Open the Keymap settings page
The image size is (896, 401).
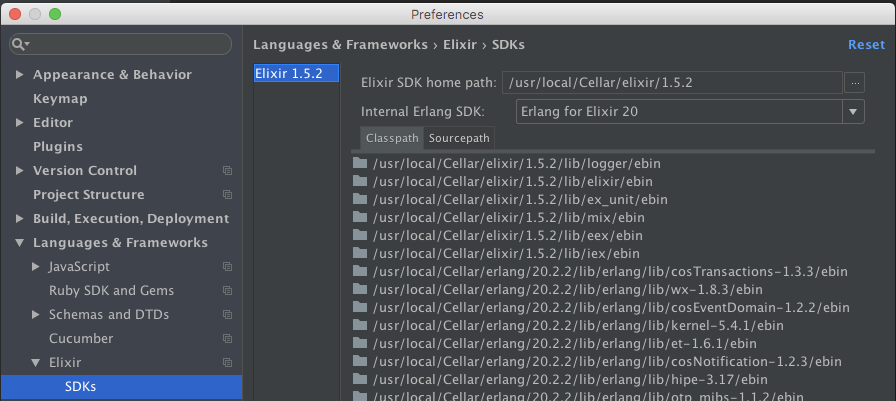point(60,99)
